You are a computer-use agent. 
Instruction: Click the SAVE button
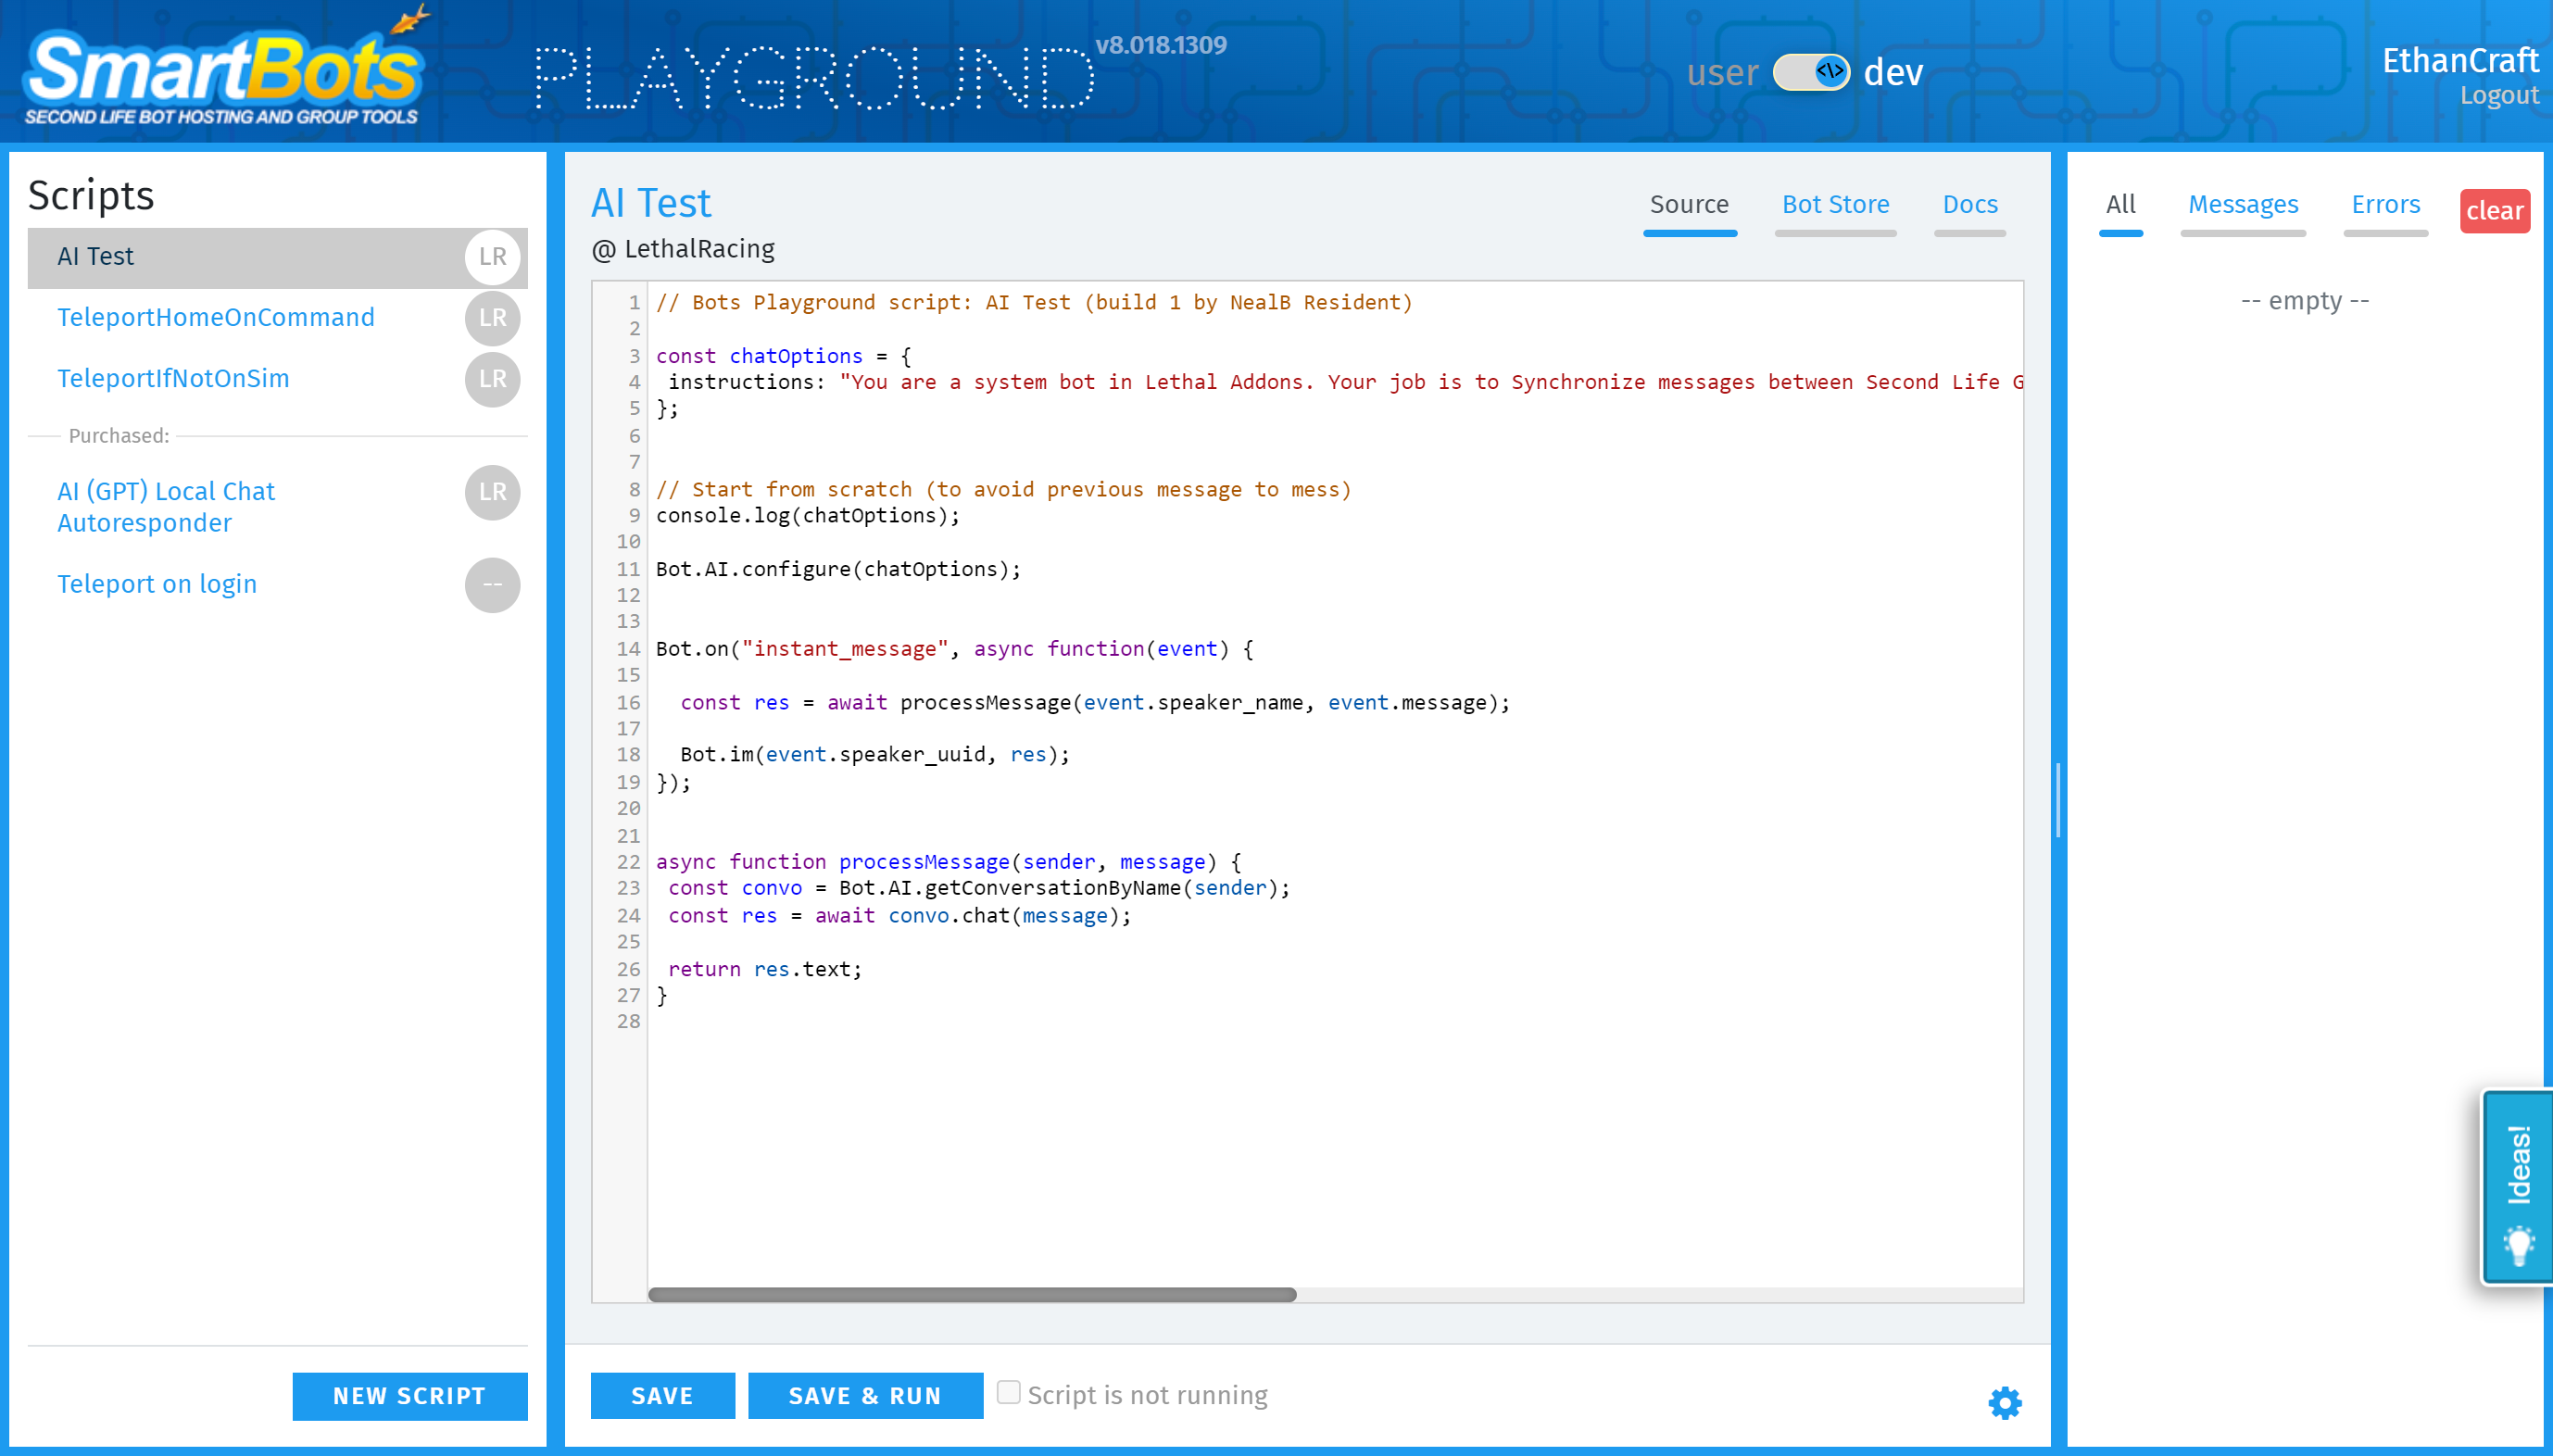(x=662, y=1395)
